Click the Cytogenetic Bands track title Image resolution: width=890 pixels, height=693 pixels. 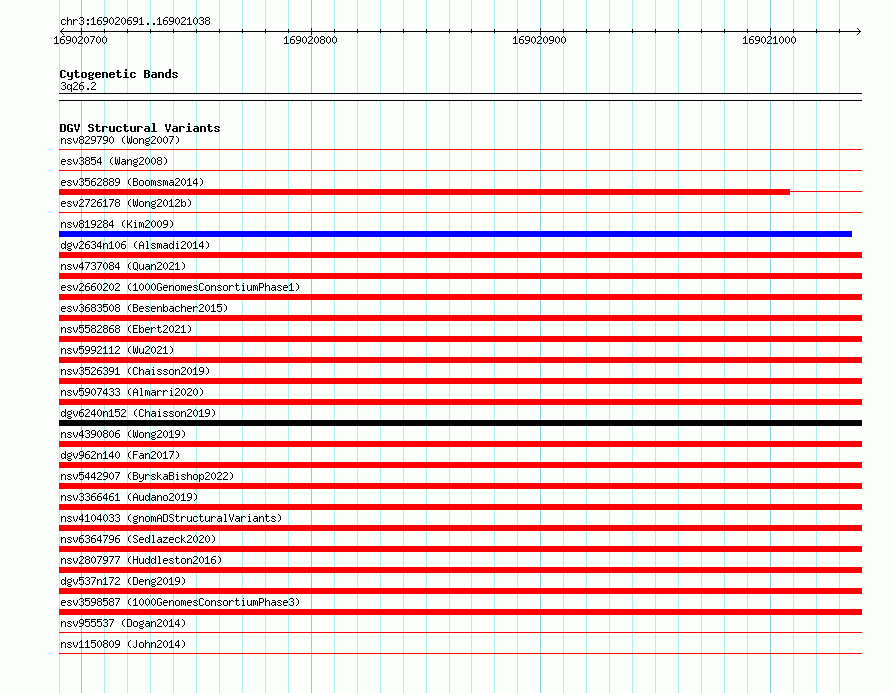[119, 74]
